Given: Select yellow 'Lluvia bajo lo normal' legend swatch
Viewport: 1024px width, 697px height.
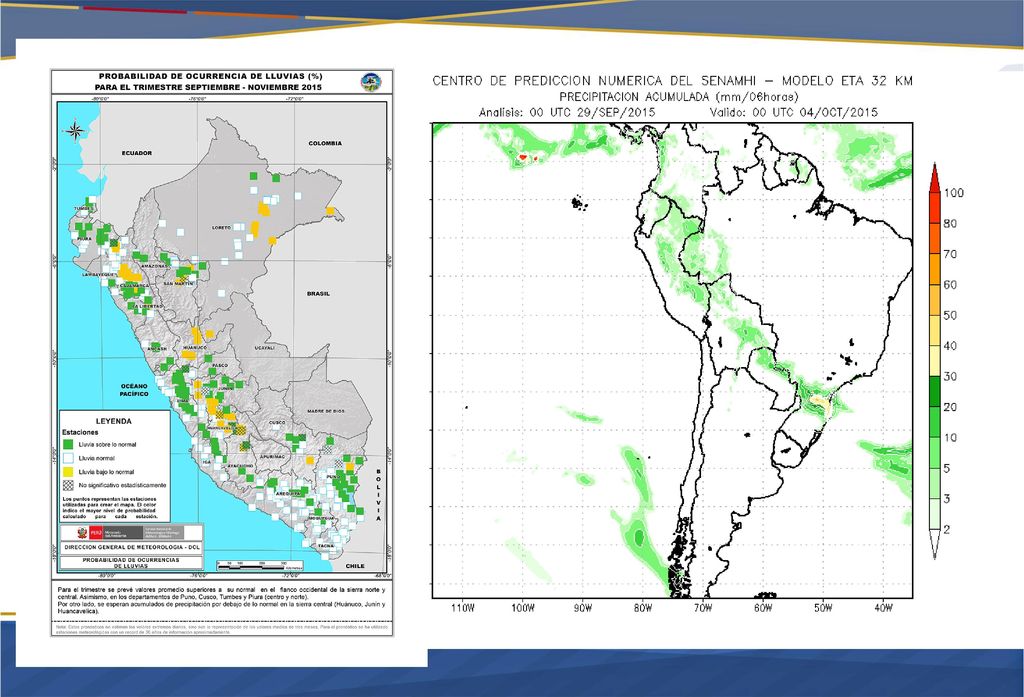Looking at the screenshot, I should 67,472.
